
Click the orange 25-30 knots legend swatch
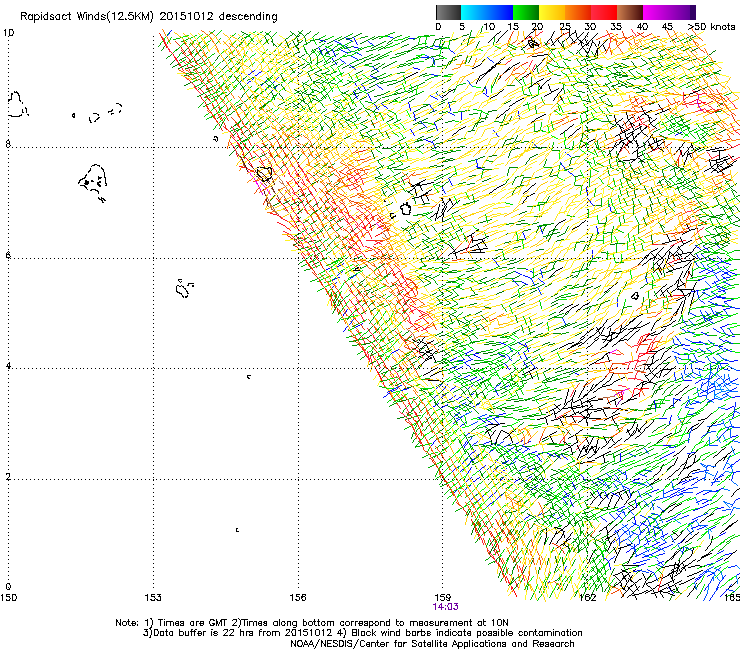578,12
